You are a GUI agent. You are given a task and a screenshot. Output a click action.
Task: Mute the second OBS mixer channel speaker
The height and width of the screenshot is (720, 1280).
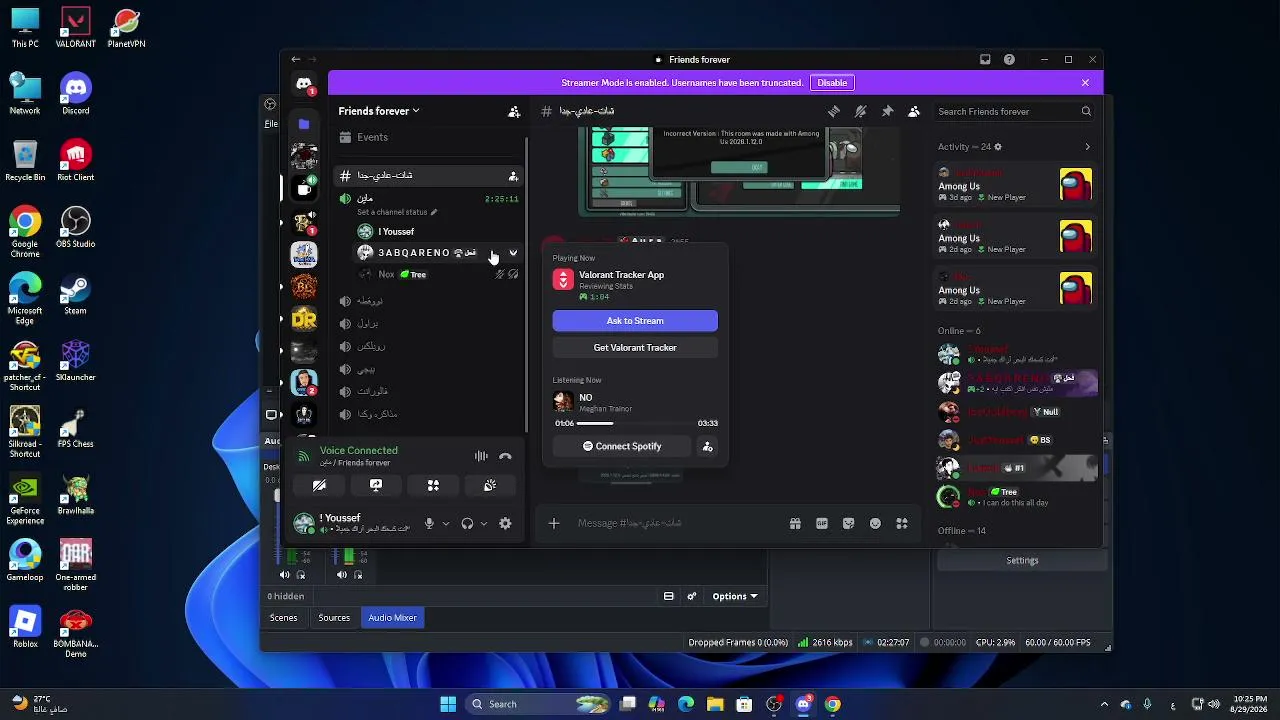(x=341, y=575)
